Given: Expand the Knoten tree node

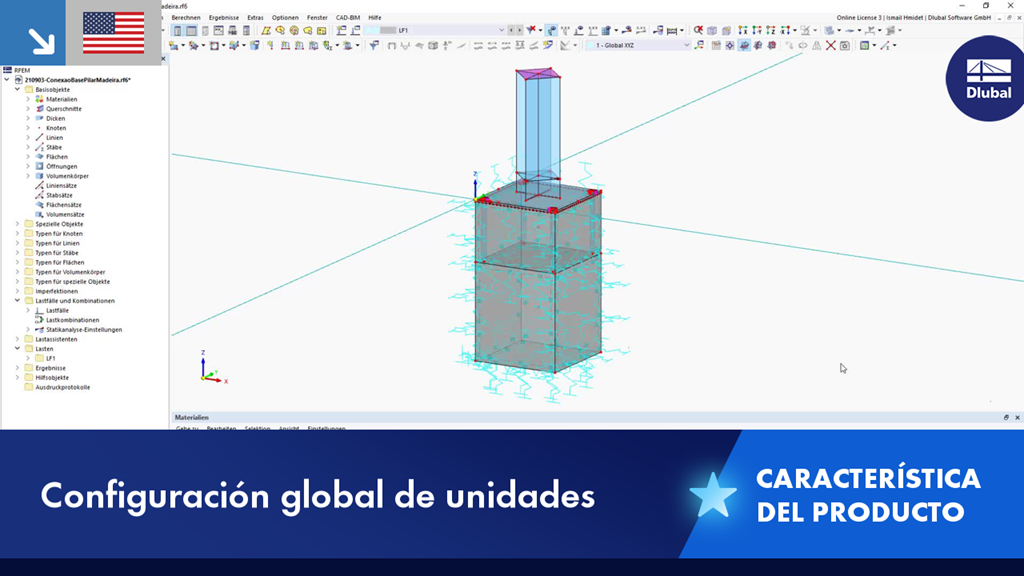Looking at the screenshot, I should [28, 128].
